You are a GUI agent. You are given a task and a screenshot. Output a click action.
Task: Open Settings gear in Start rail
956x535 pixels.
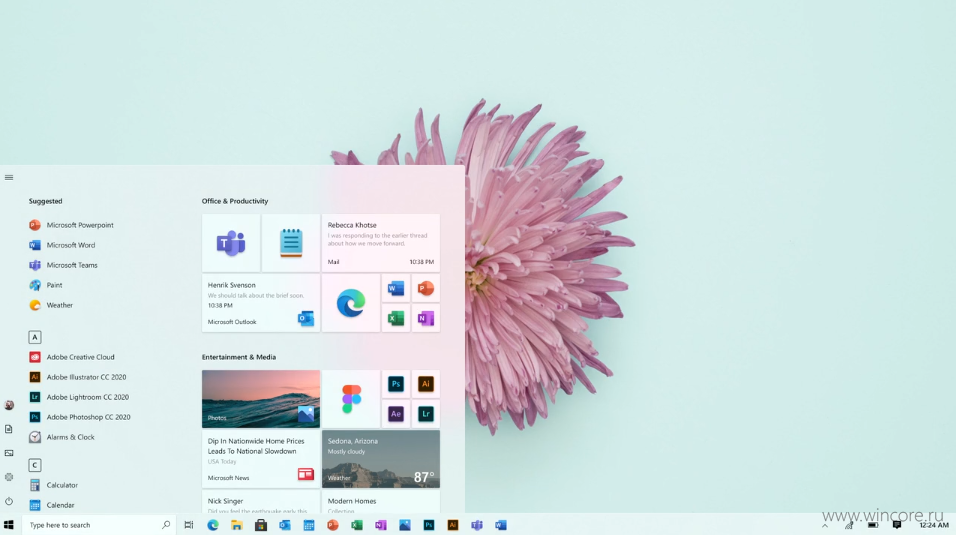[x=9, y=477]
